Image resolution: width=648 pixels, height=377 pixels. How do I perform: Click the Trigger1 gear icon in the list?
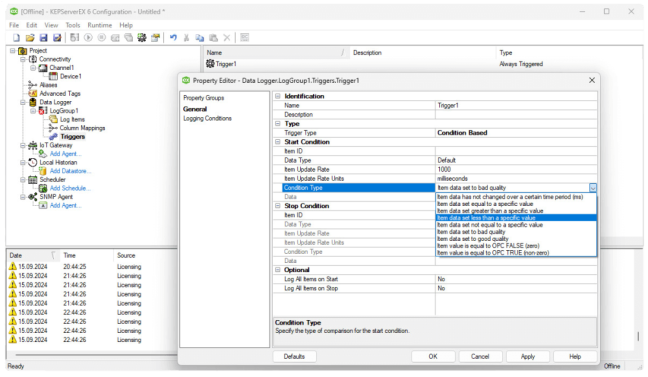[x=210, y=64]
